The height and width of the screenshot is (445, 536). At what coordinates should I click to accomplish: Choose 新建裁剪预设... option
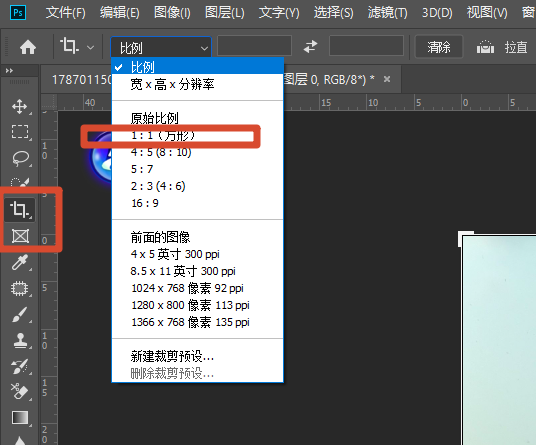click(x=198, y=356)
